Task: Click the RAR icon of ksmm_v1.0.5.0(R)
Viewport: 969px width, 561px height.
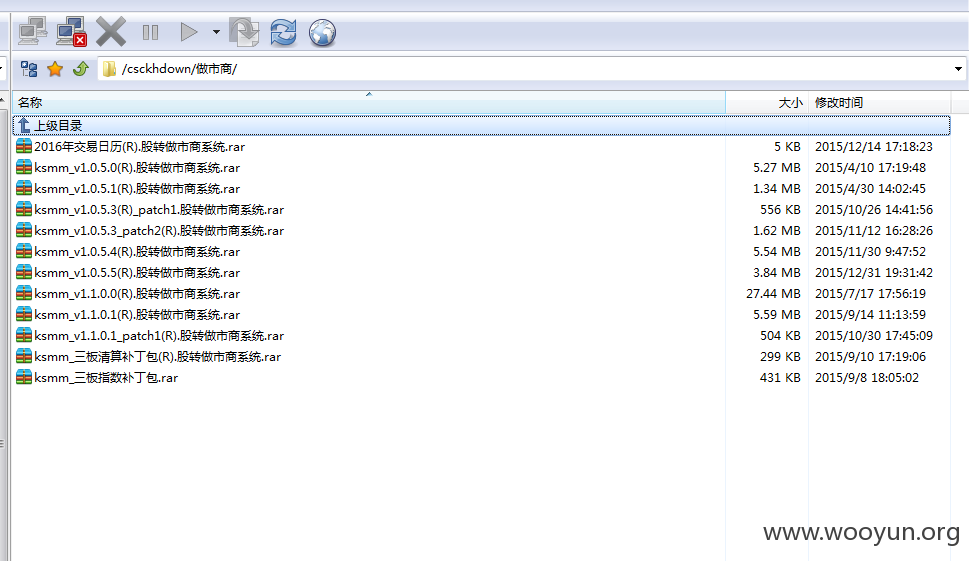Action: click(24, 167)
